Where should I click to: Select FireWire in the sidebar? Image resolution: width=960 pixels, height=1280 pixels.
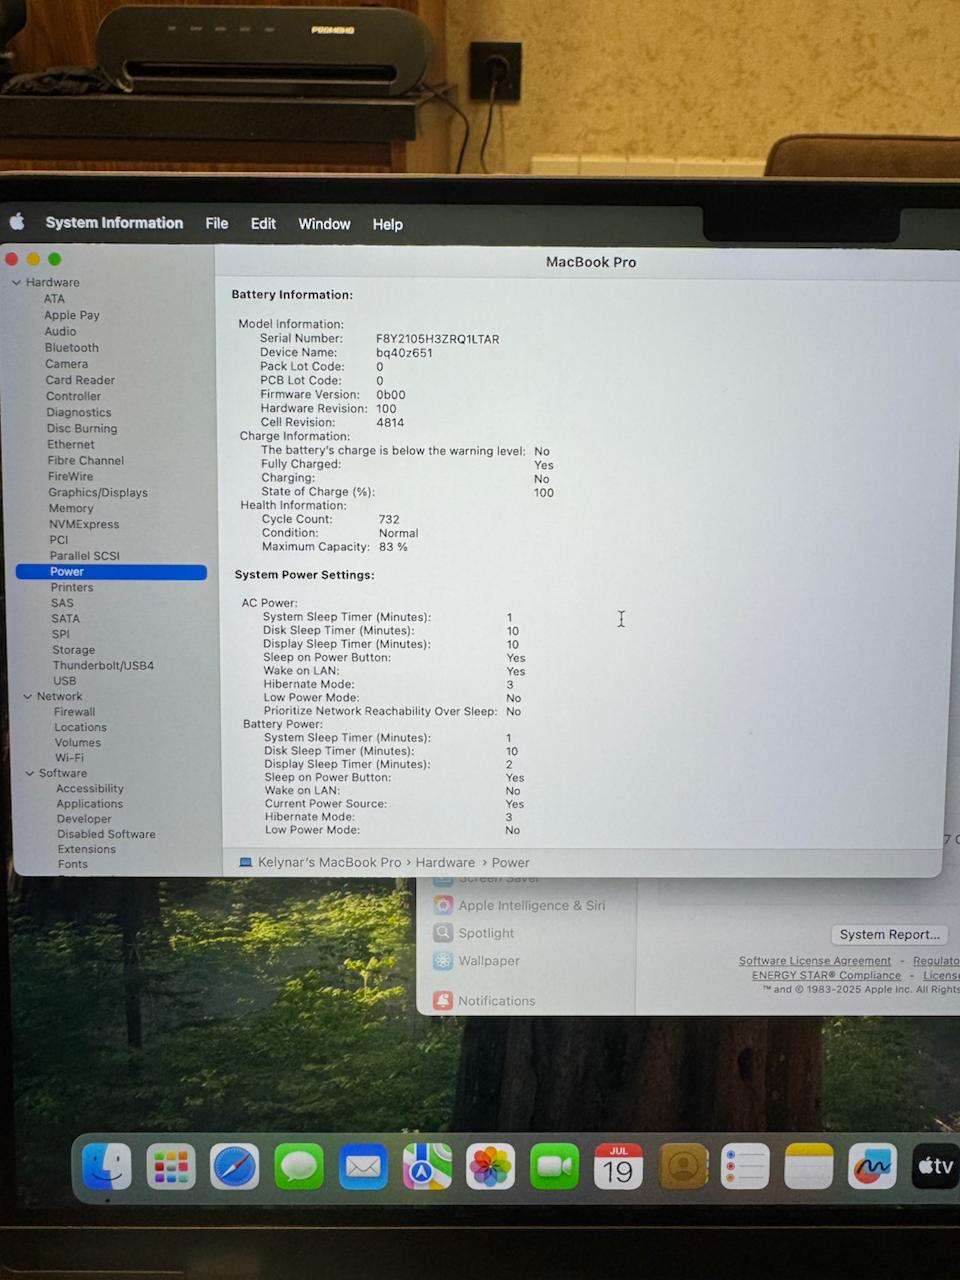[70, 476]
